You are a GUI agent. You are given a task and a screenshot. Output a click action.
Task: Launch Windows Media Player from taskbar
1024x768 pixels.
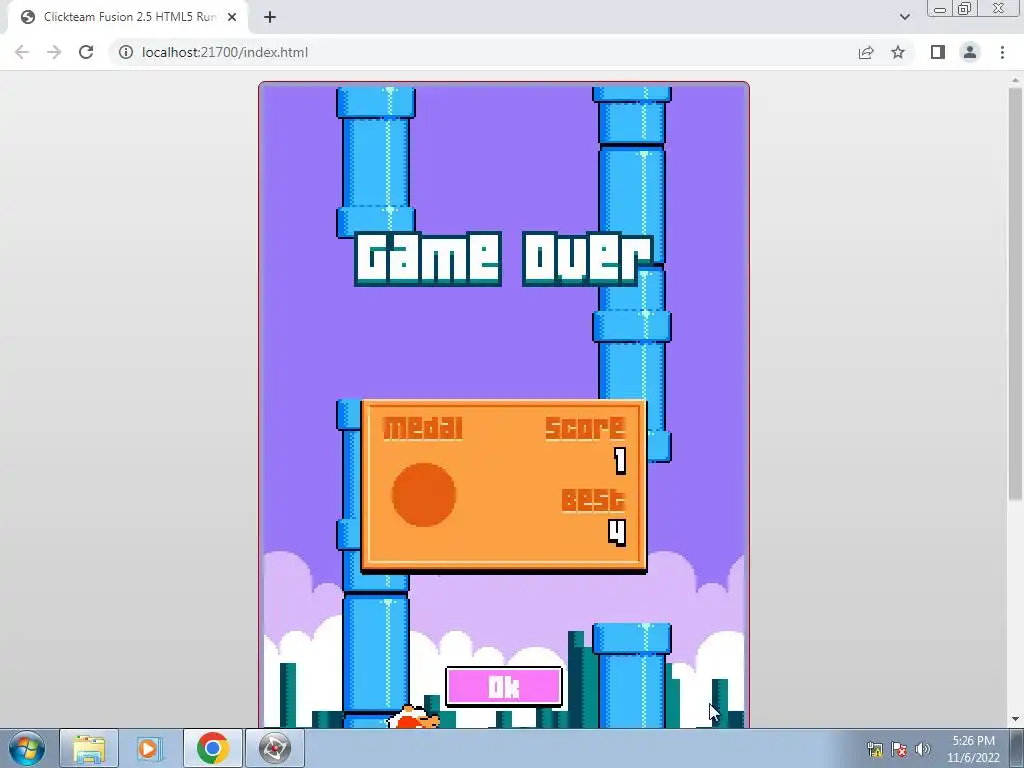coord(148,748)
